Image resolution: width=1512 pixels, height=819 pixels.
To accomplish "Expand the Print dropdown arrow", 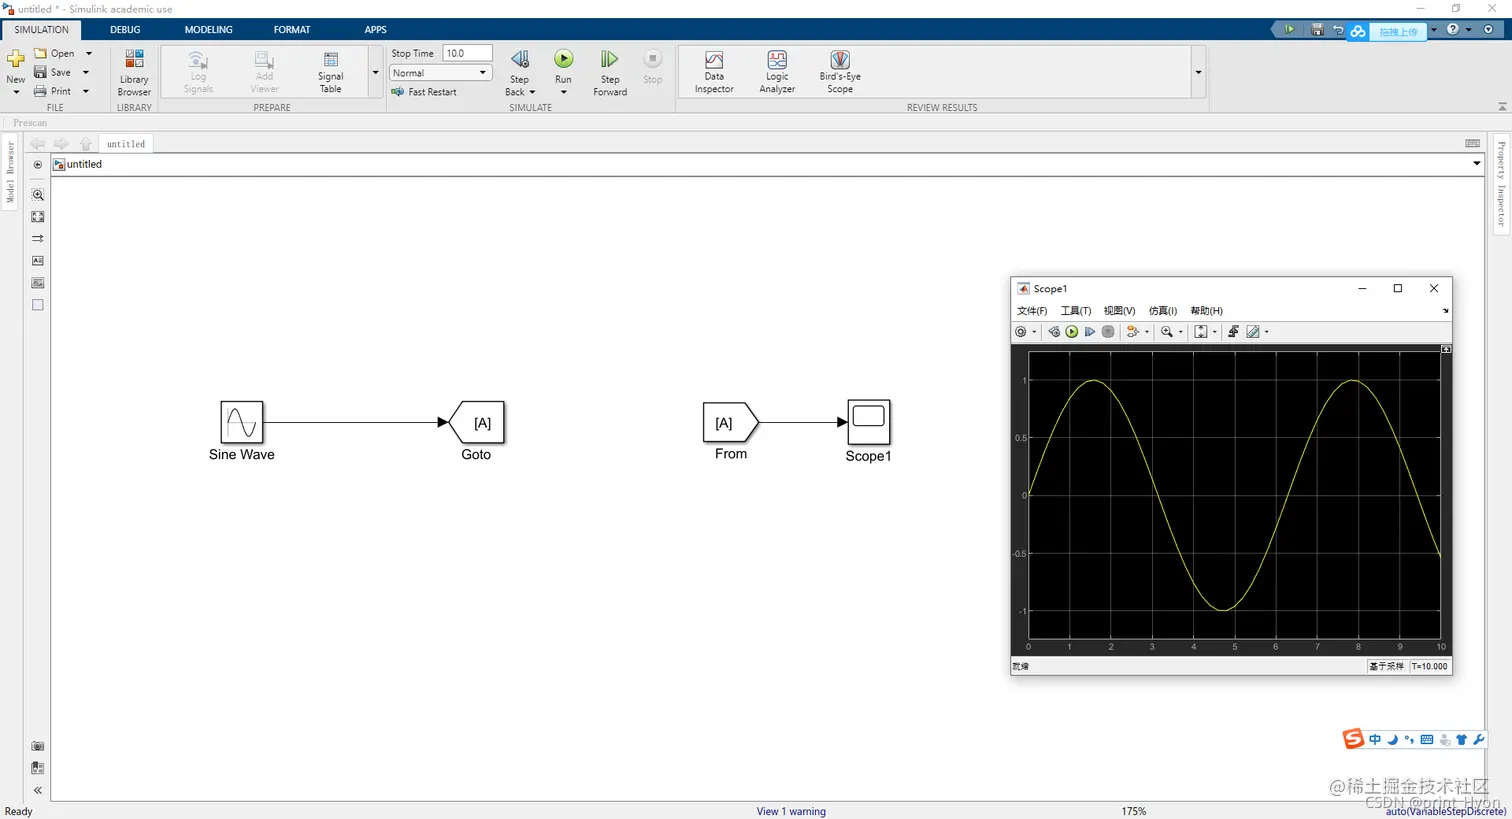I will [86, 91].
